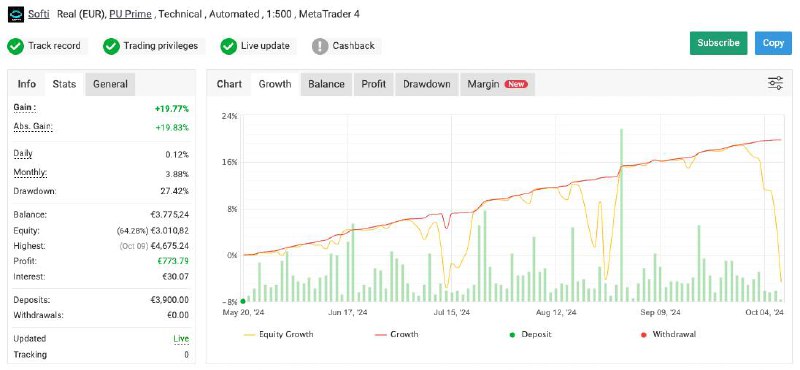Click the Trading privileges green checkmark icon
This screenshot has height=370, width=800.
111,46
